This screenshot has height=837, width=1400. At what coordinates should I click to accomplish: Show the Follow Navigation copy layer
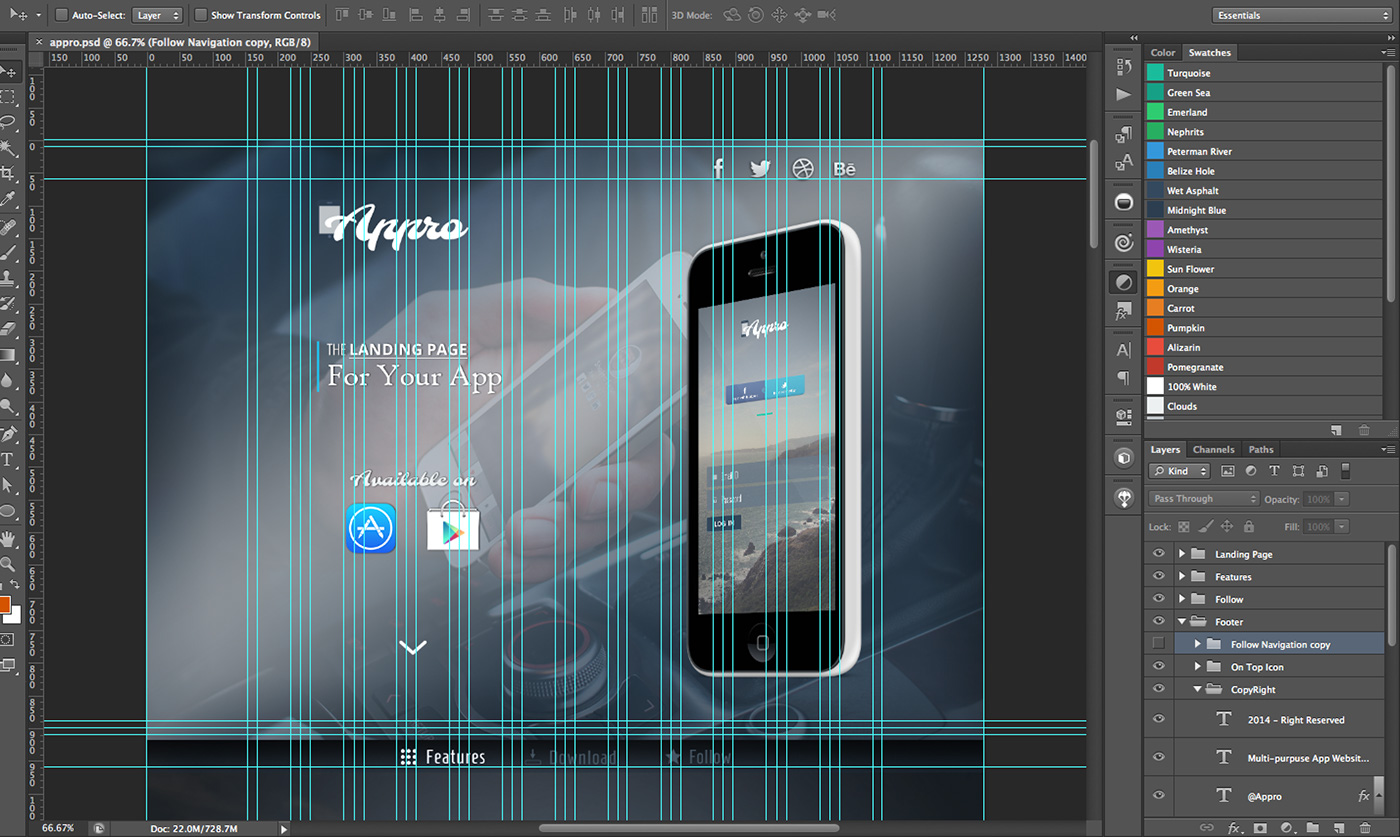click(1159, 644)
